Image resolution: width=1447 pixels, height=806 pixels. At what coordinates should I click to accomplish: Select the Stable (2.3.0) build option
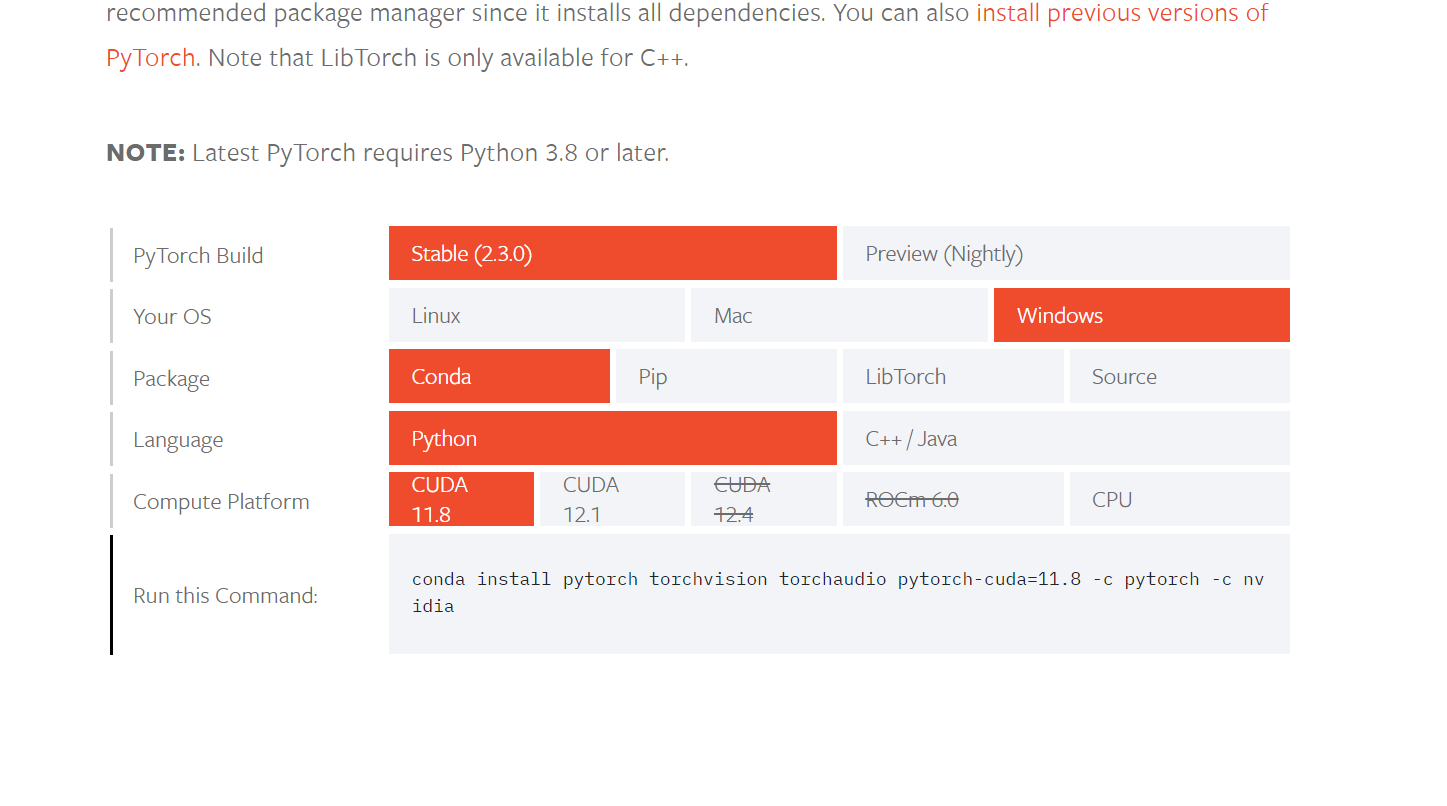point(612,253)
